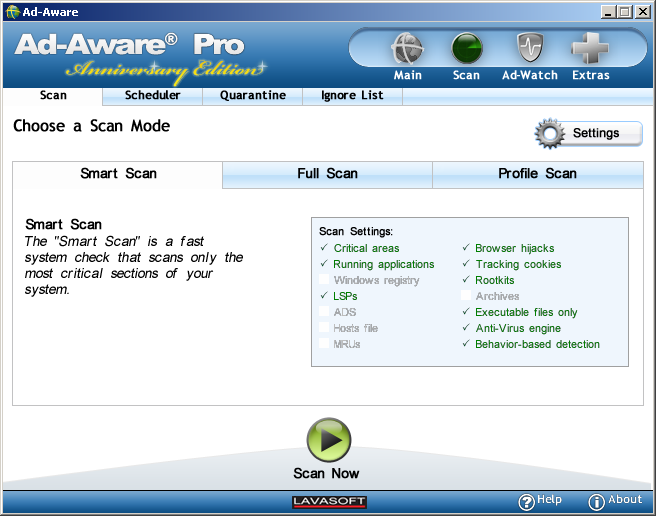Click the Help link text

pos(549,500)
